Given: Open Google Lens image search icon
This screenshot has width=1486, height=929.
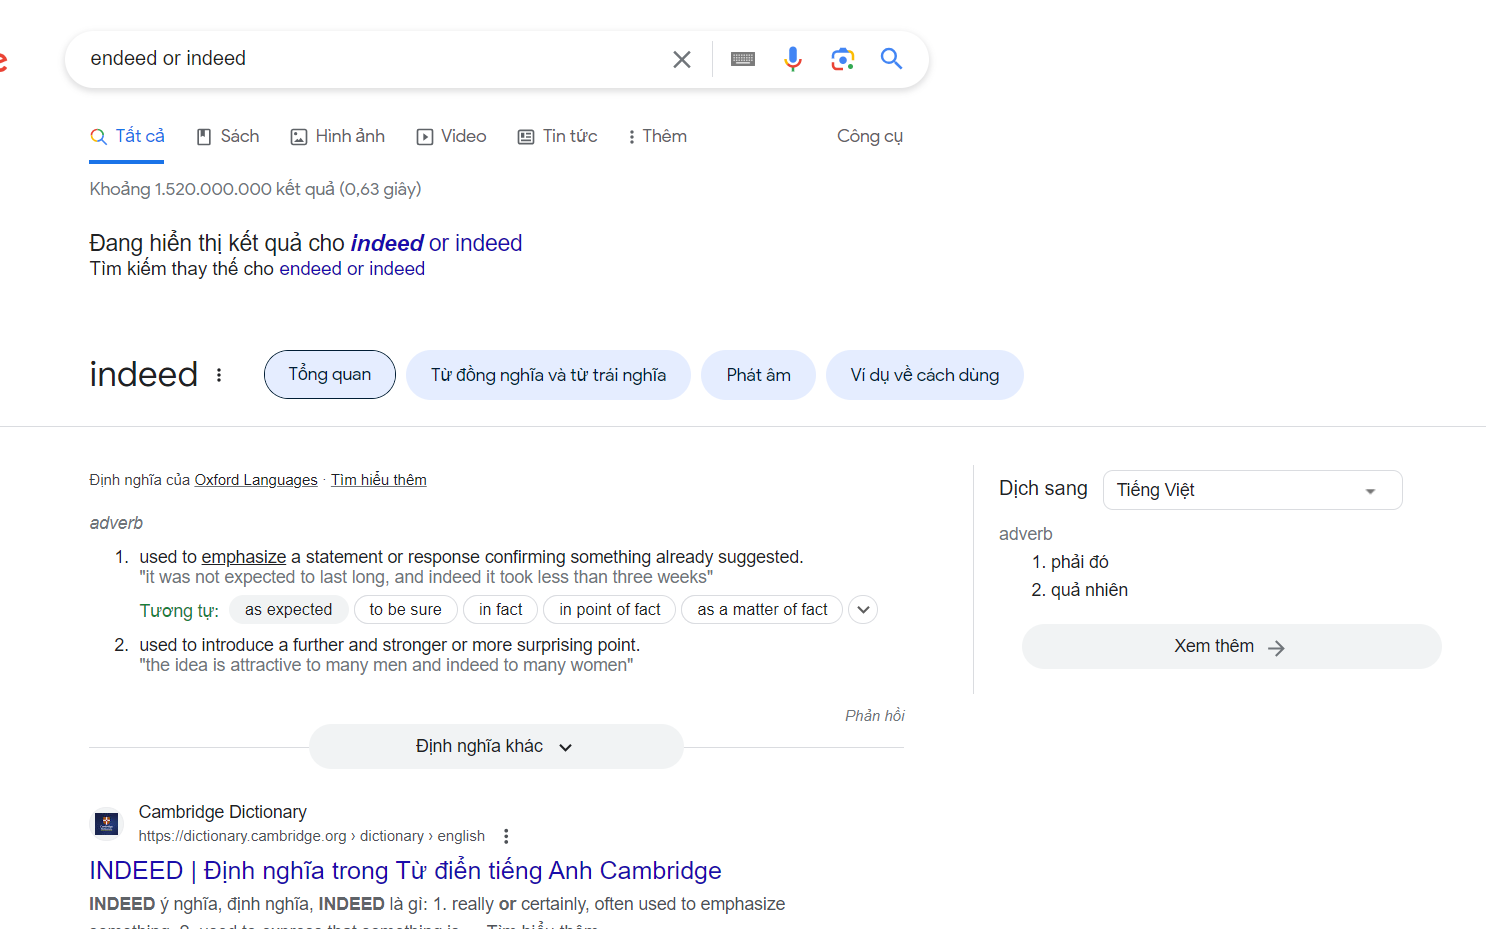Looking at the screenshot, I should (x=843, y=59).
